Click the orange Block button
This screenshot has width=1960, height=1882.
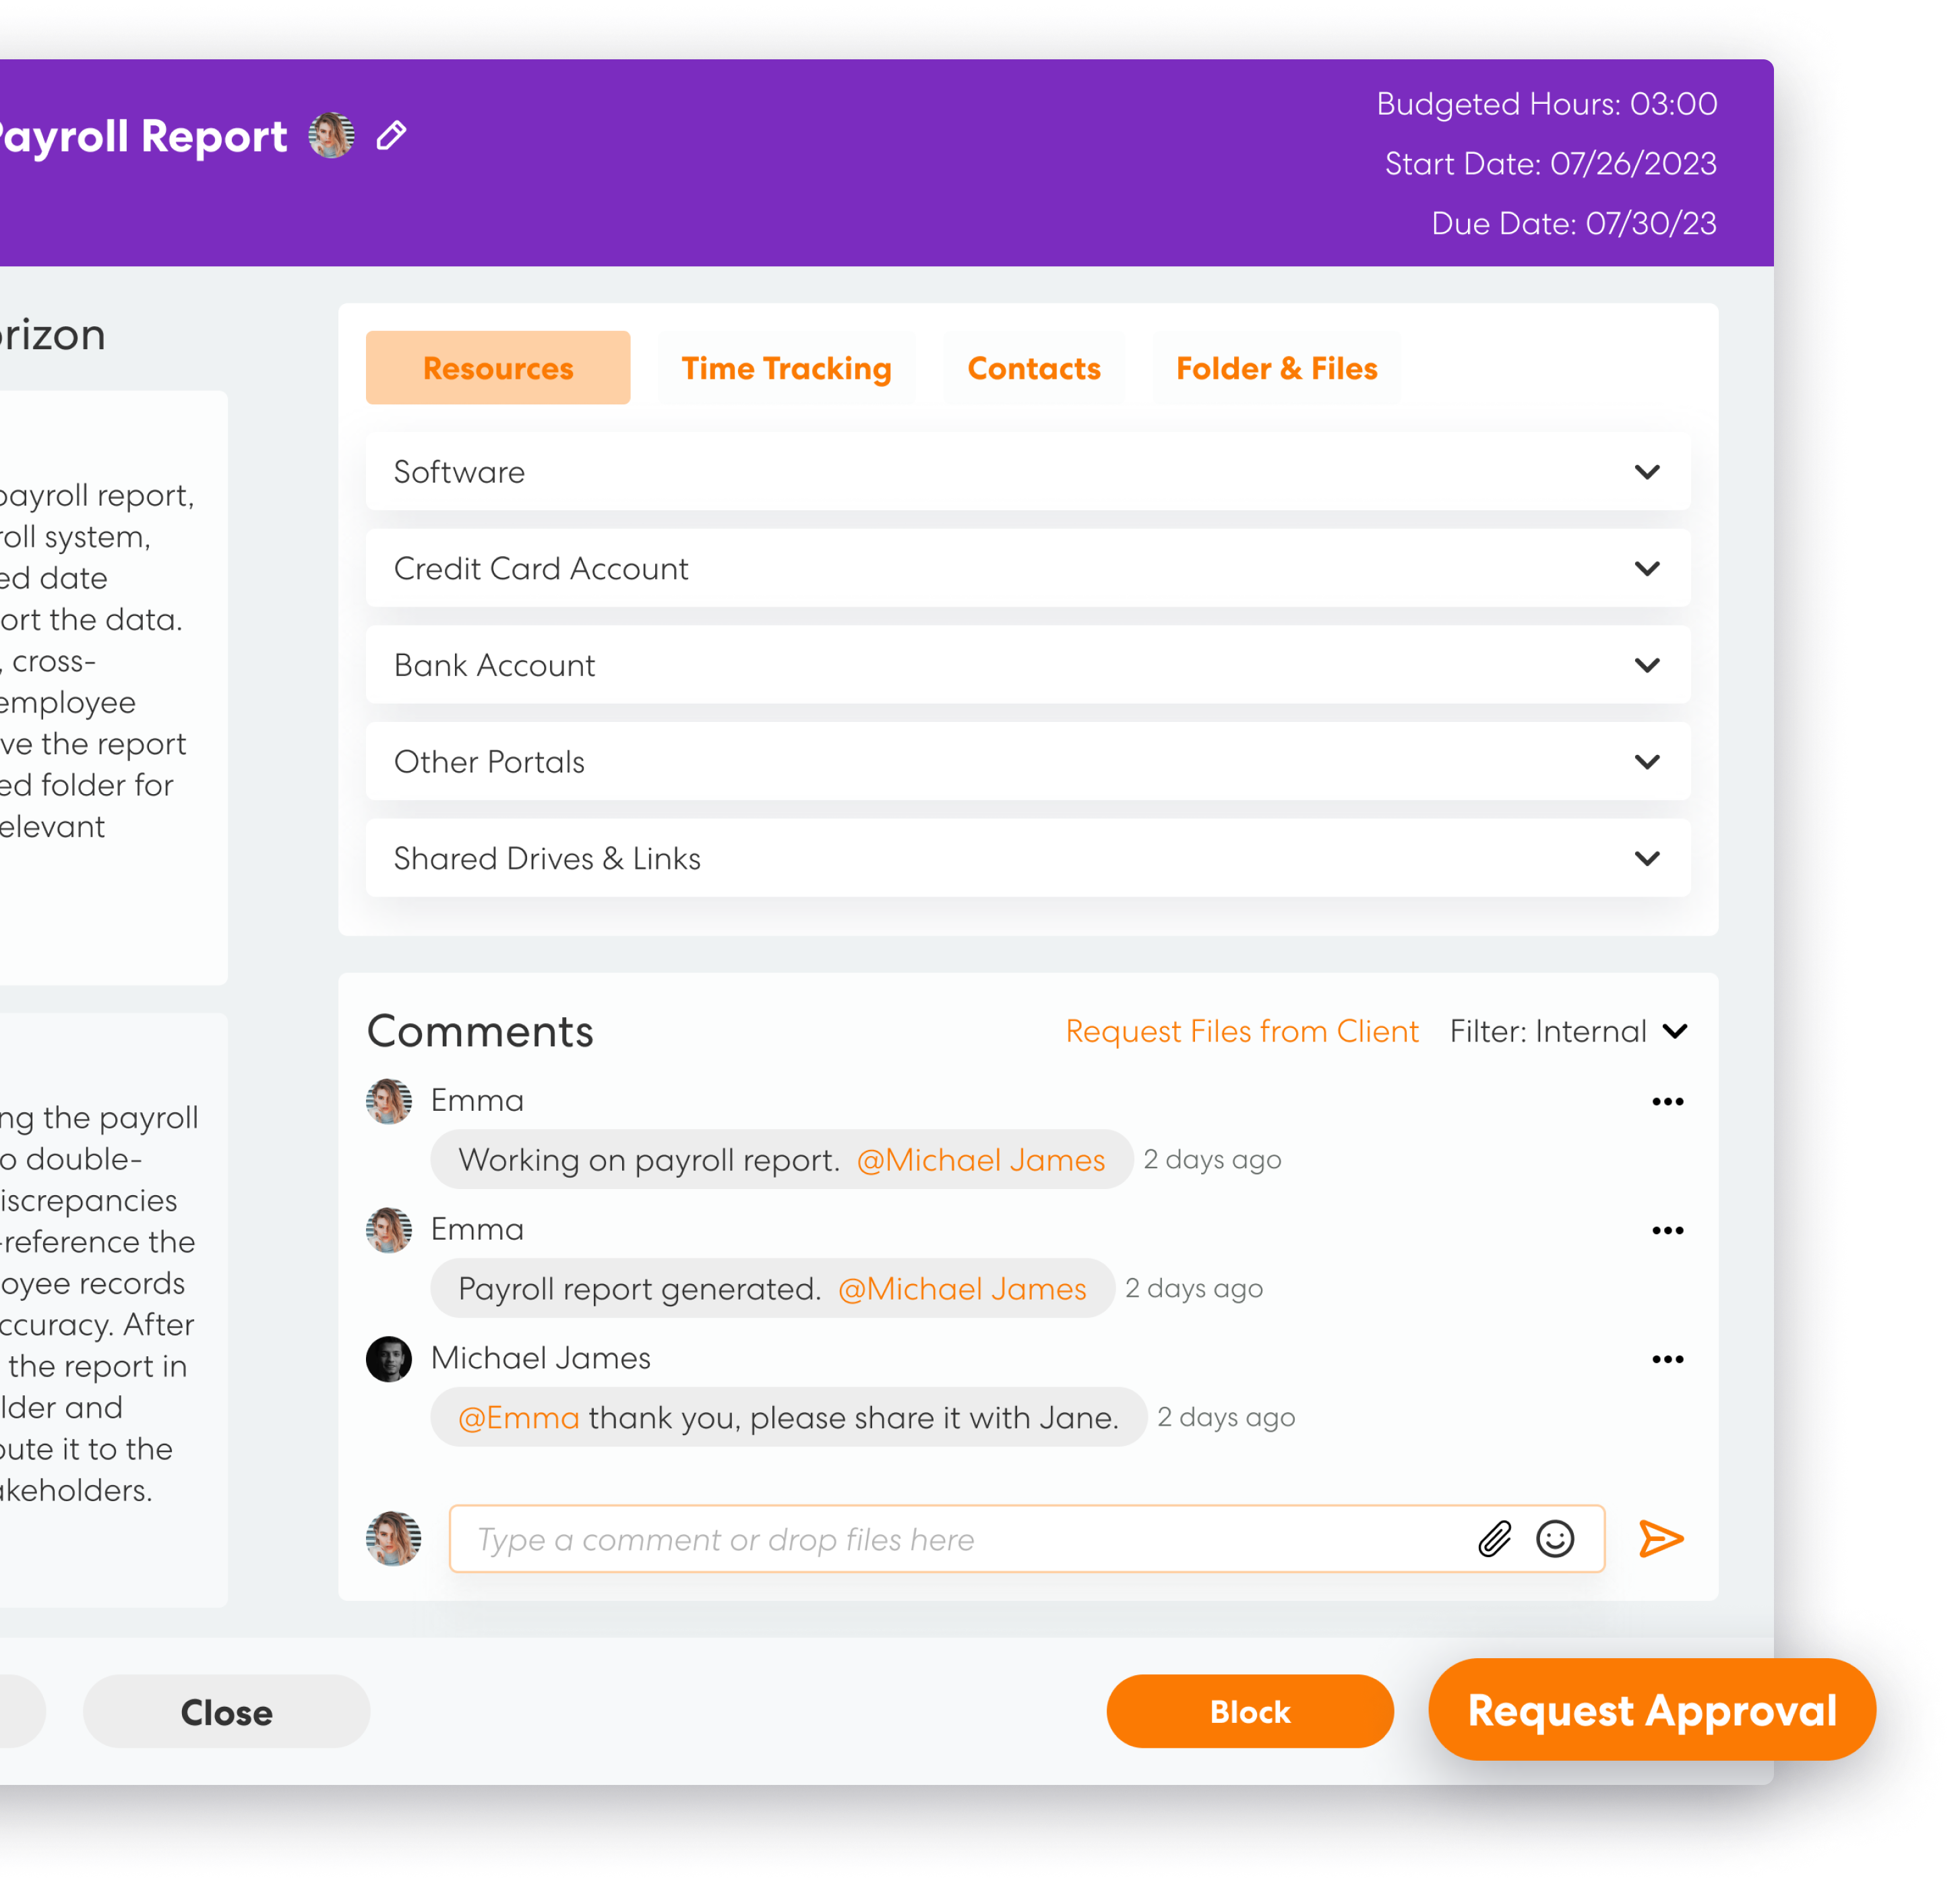1249,1712
